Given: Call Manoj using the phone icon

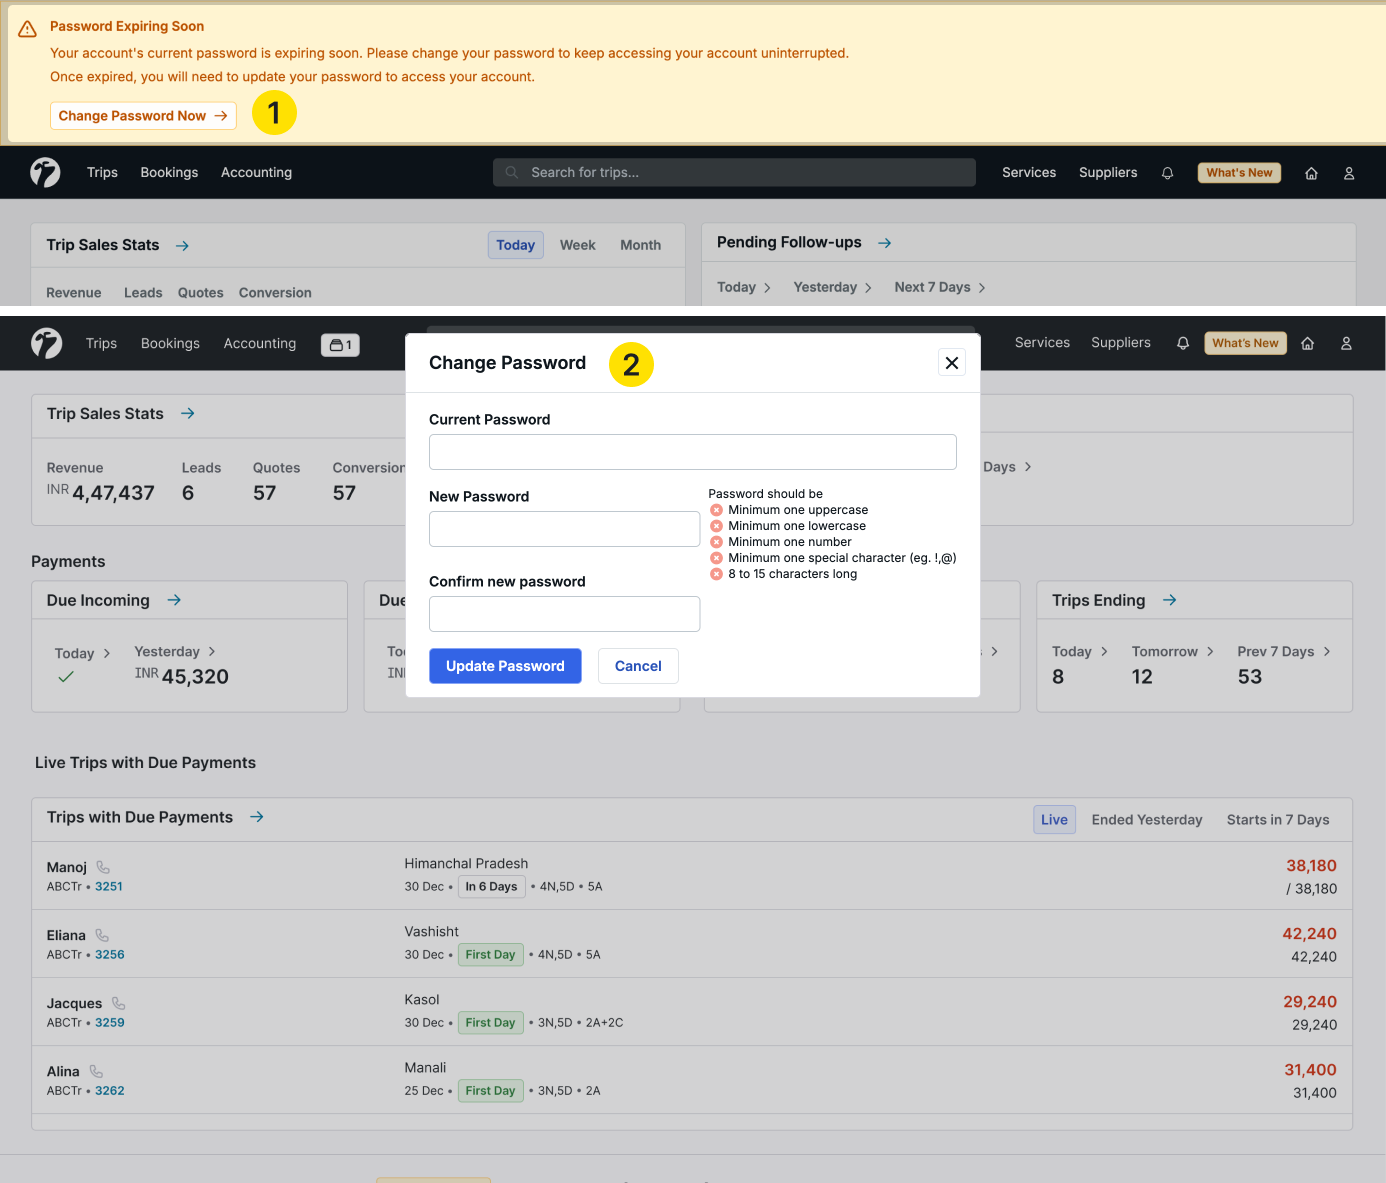Looking at the screenshot, I should [103, 867].
